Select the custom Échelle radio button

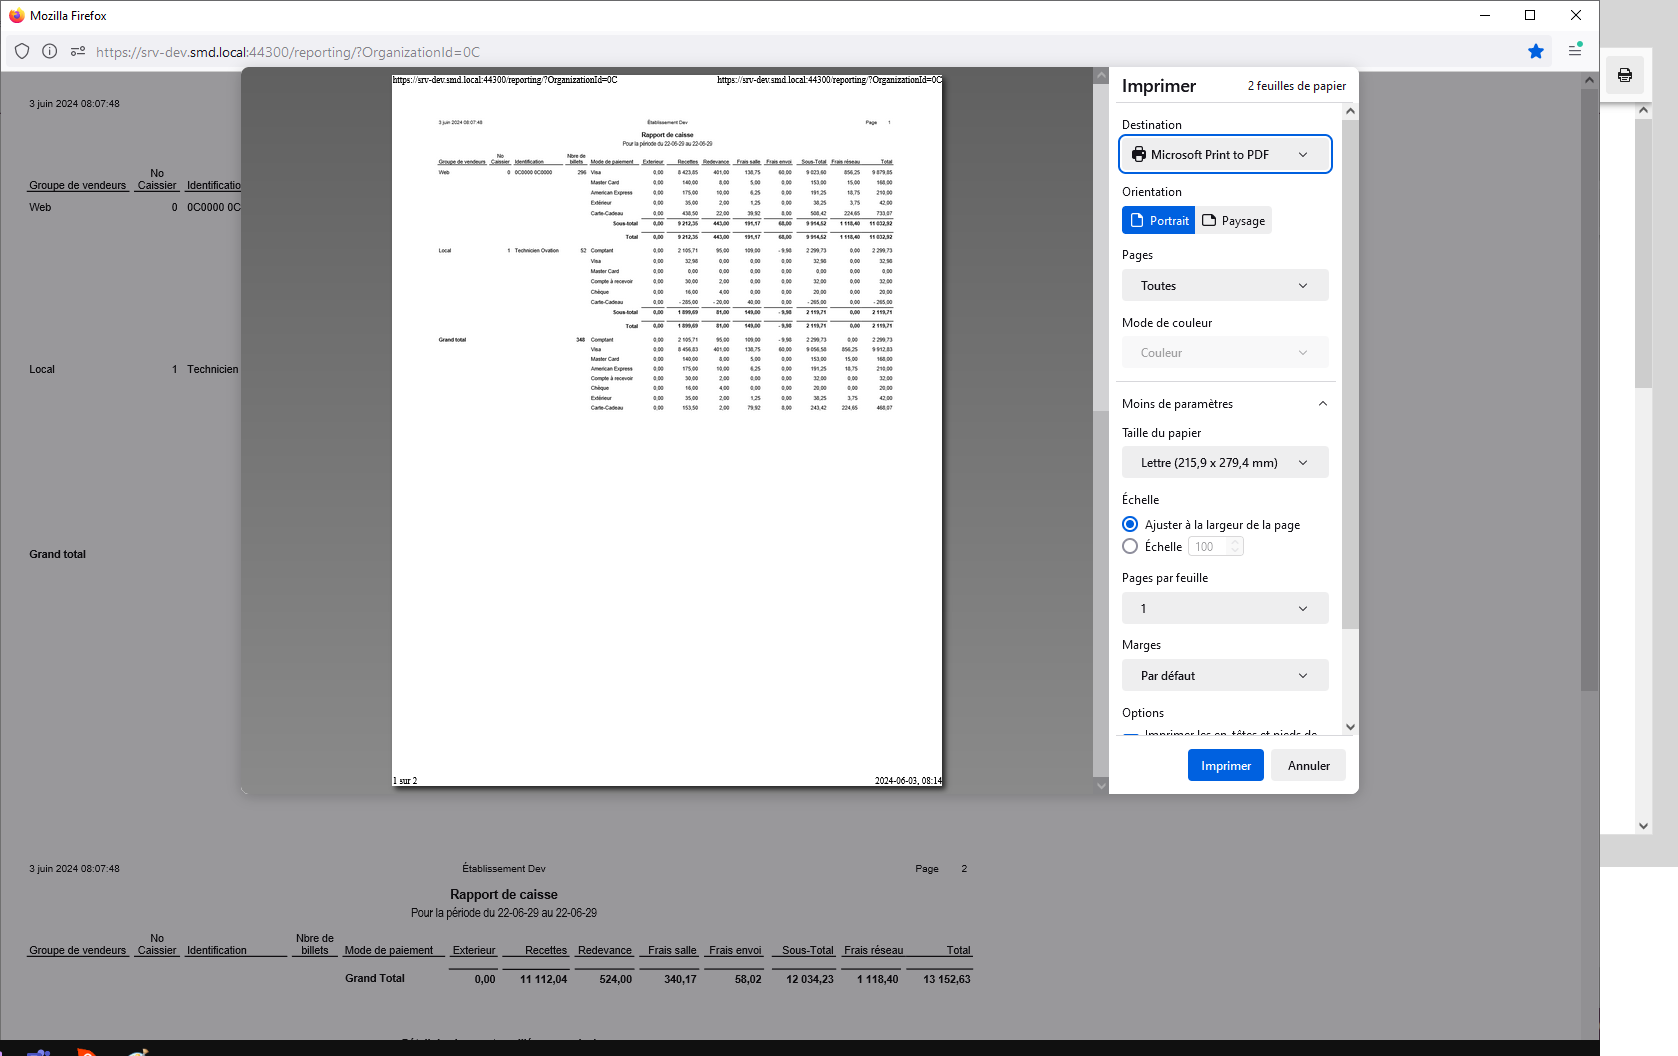point(1130,547)
